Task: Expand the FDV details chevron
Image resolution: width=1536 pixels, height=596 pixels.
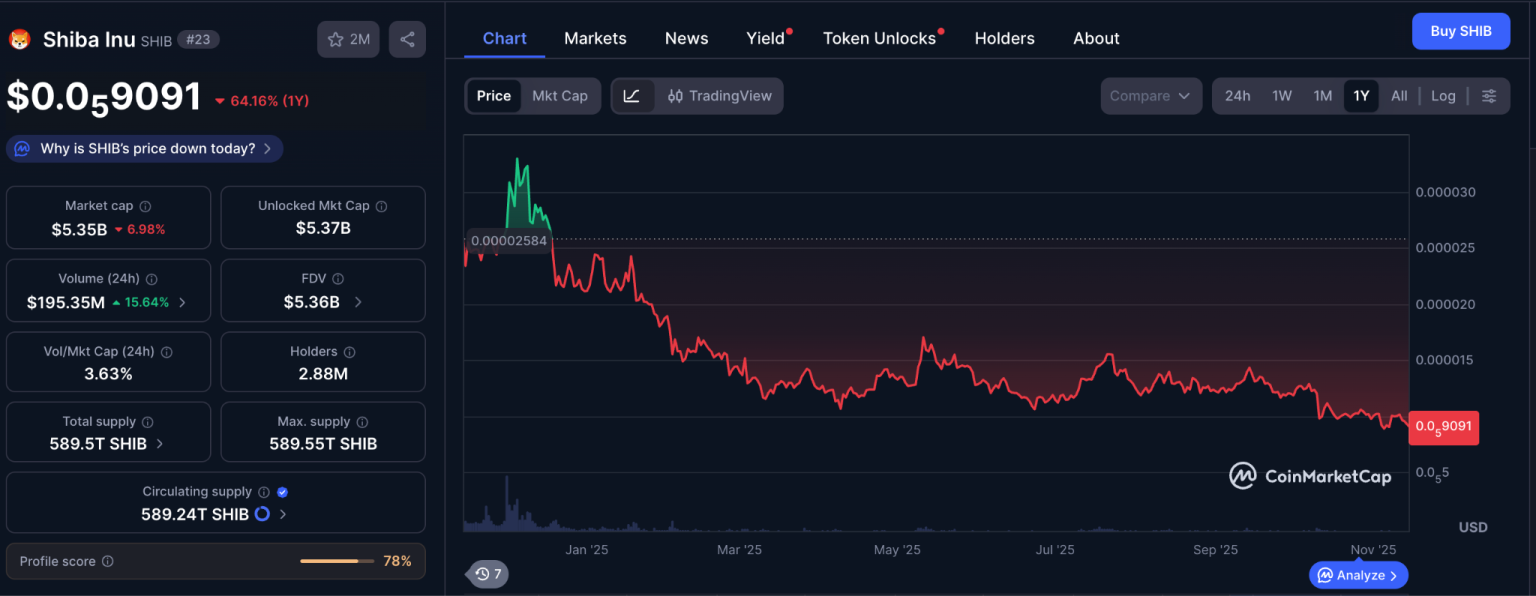Action: coord(359,302)
